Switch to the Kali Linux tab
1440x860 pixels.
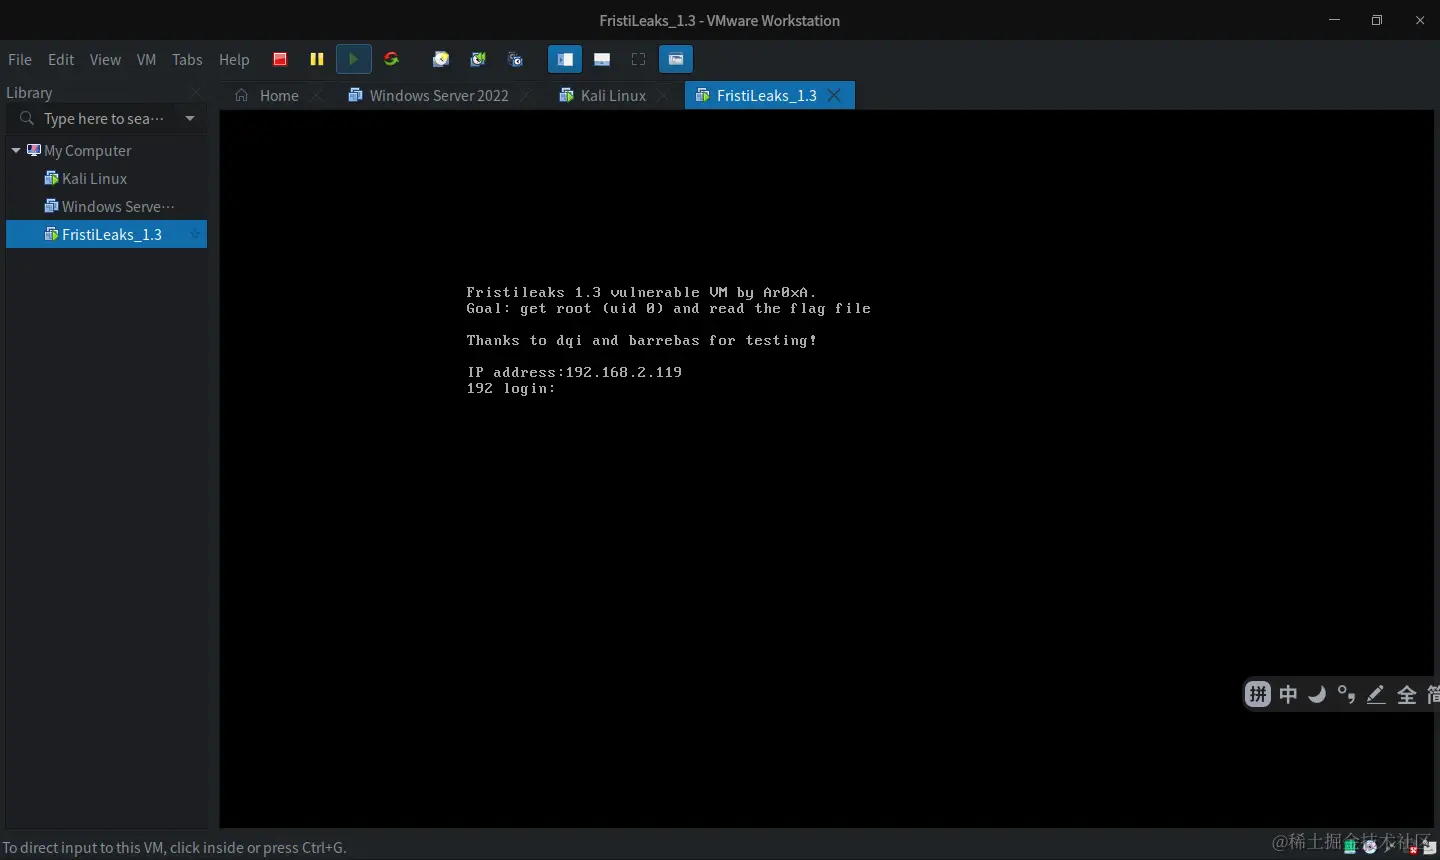[x=613, y=95]
